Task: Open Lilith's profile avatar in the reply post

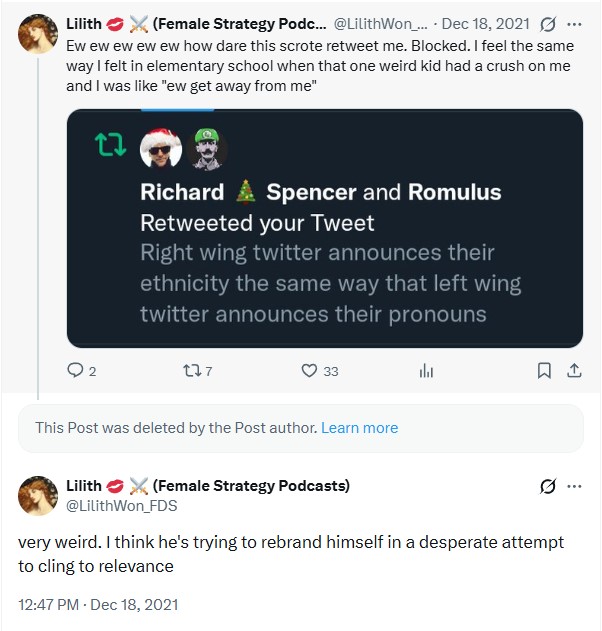Action: (39, 496)
